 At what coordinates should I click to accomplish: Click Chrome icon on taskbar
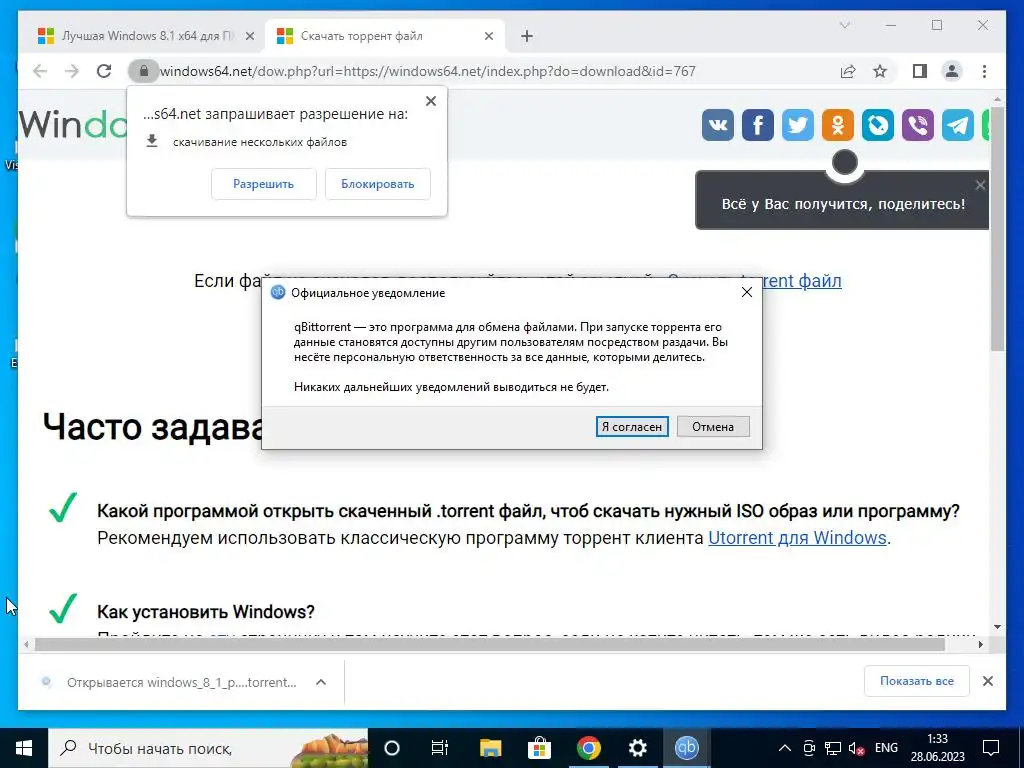(x=588, y=748)
